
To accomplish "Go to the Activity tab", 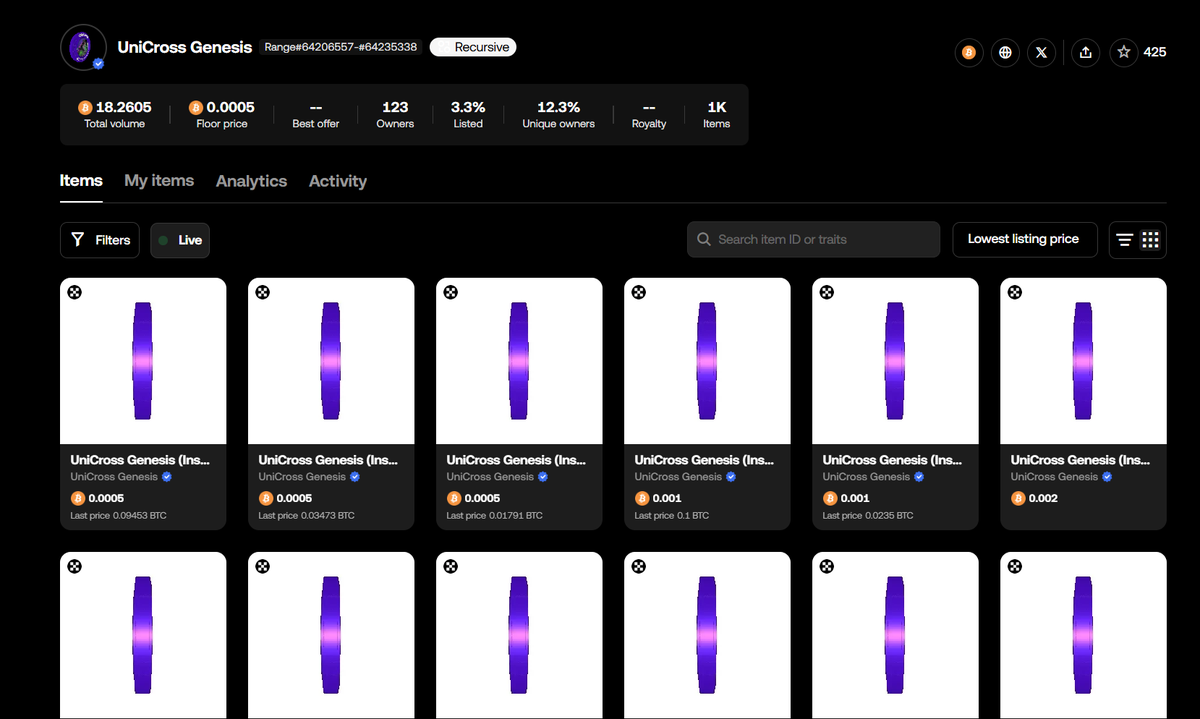I will (x=338, y=181).
